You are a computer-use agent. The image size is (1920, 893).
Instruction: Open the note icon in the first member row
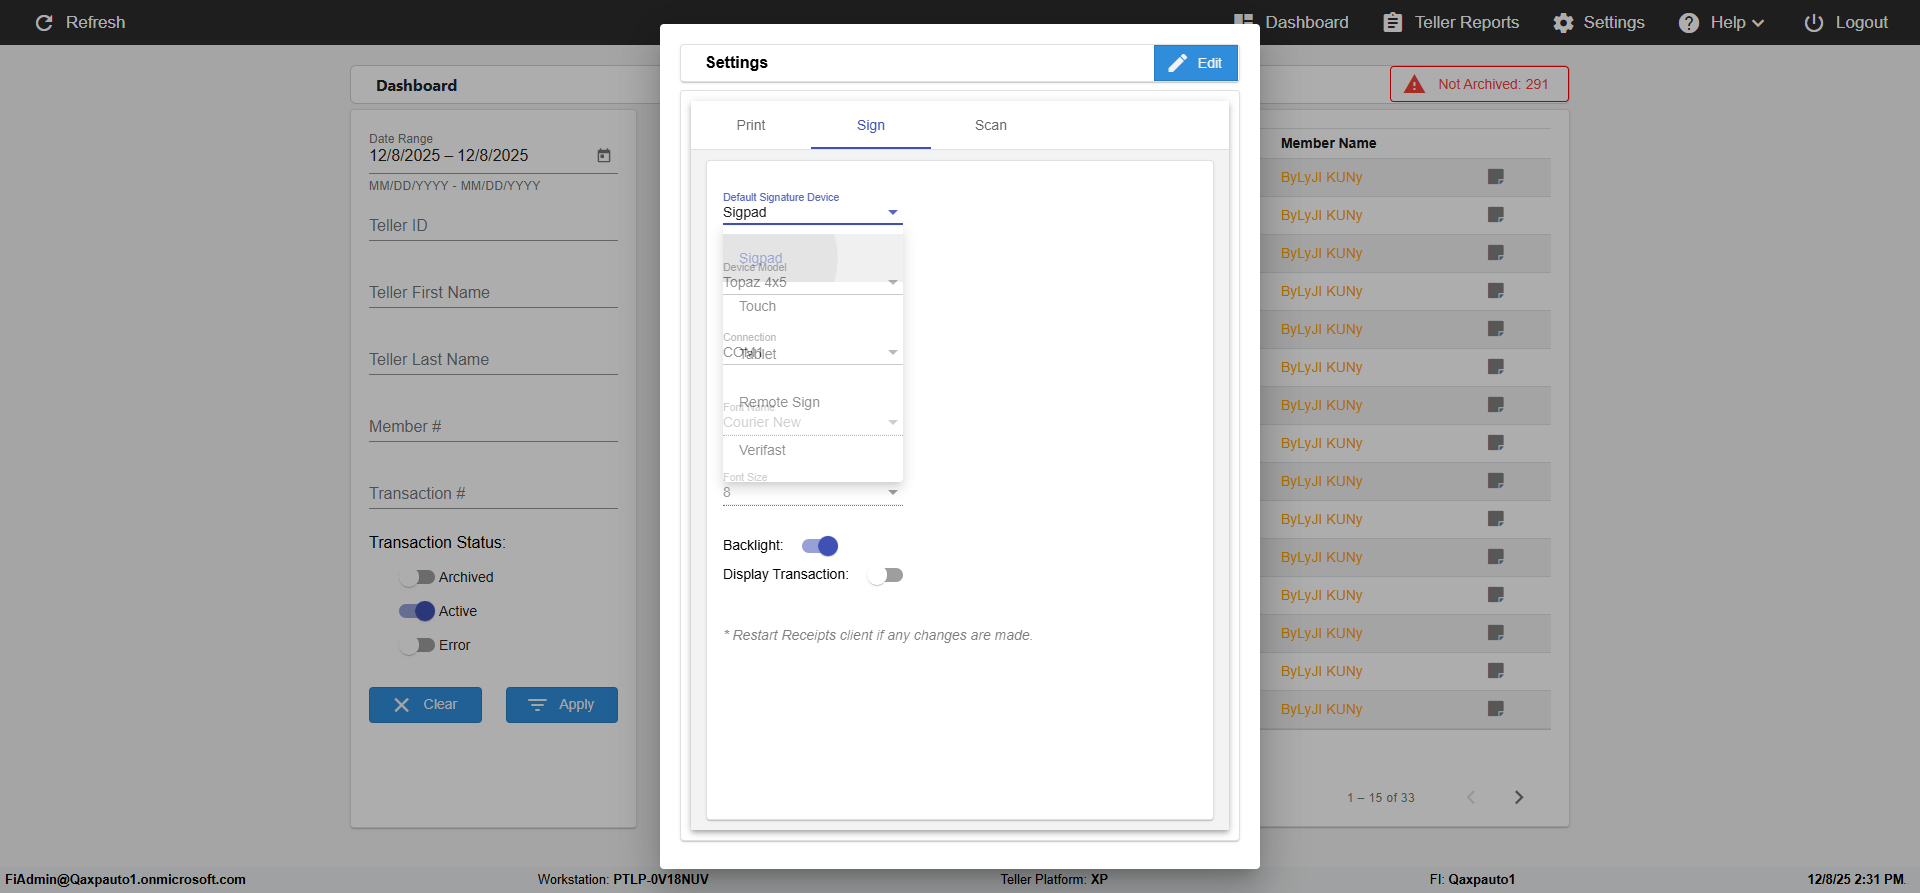[x=1496, y=177]
